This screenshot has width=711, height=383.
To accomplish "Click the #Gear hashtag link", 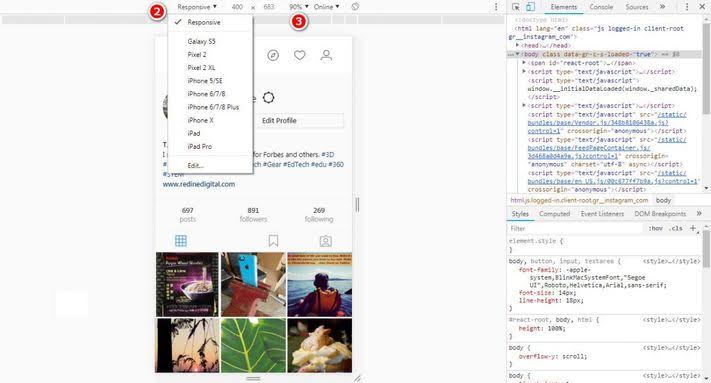I will pos(272,165).
